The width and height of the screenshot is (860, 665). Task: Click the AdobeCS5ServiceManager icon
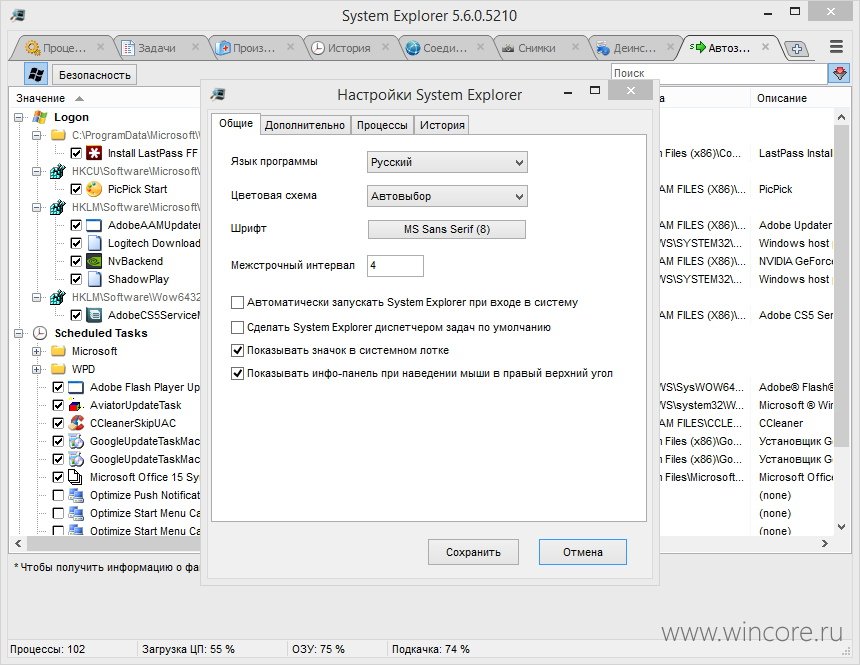(94, 315)
